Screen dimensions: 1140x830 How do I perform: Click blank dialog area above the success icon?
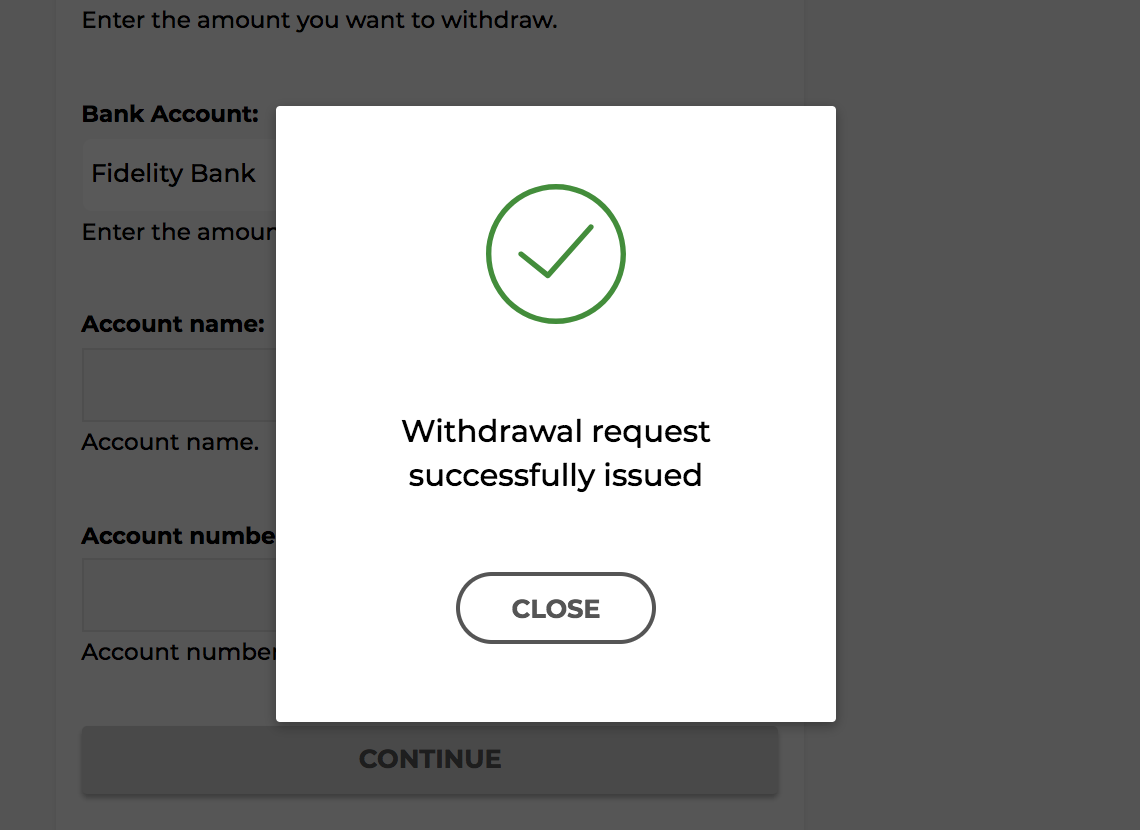pos(555,143)
